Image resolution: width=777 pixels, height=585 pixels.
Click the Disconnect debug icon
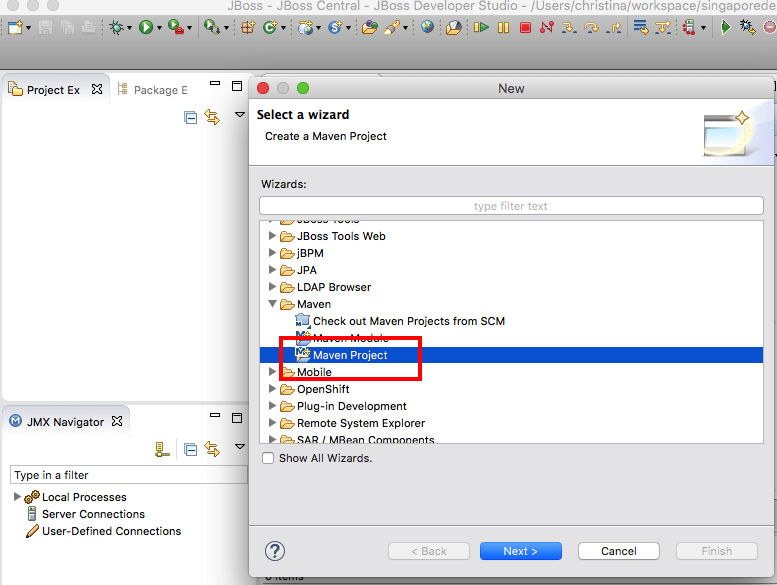tap(547, 27)
